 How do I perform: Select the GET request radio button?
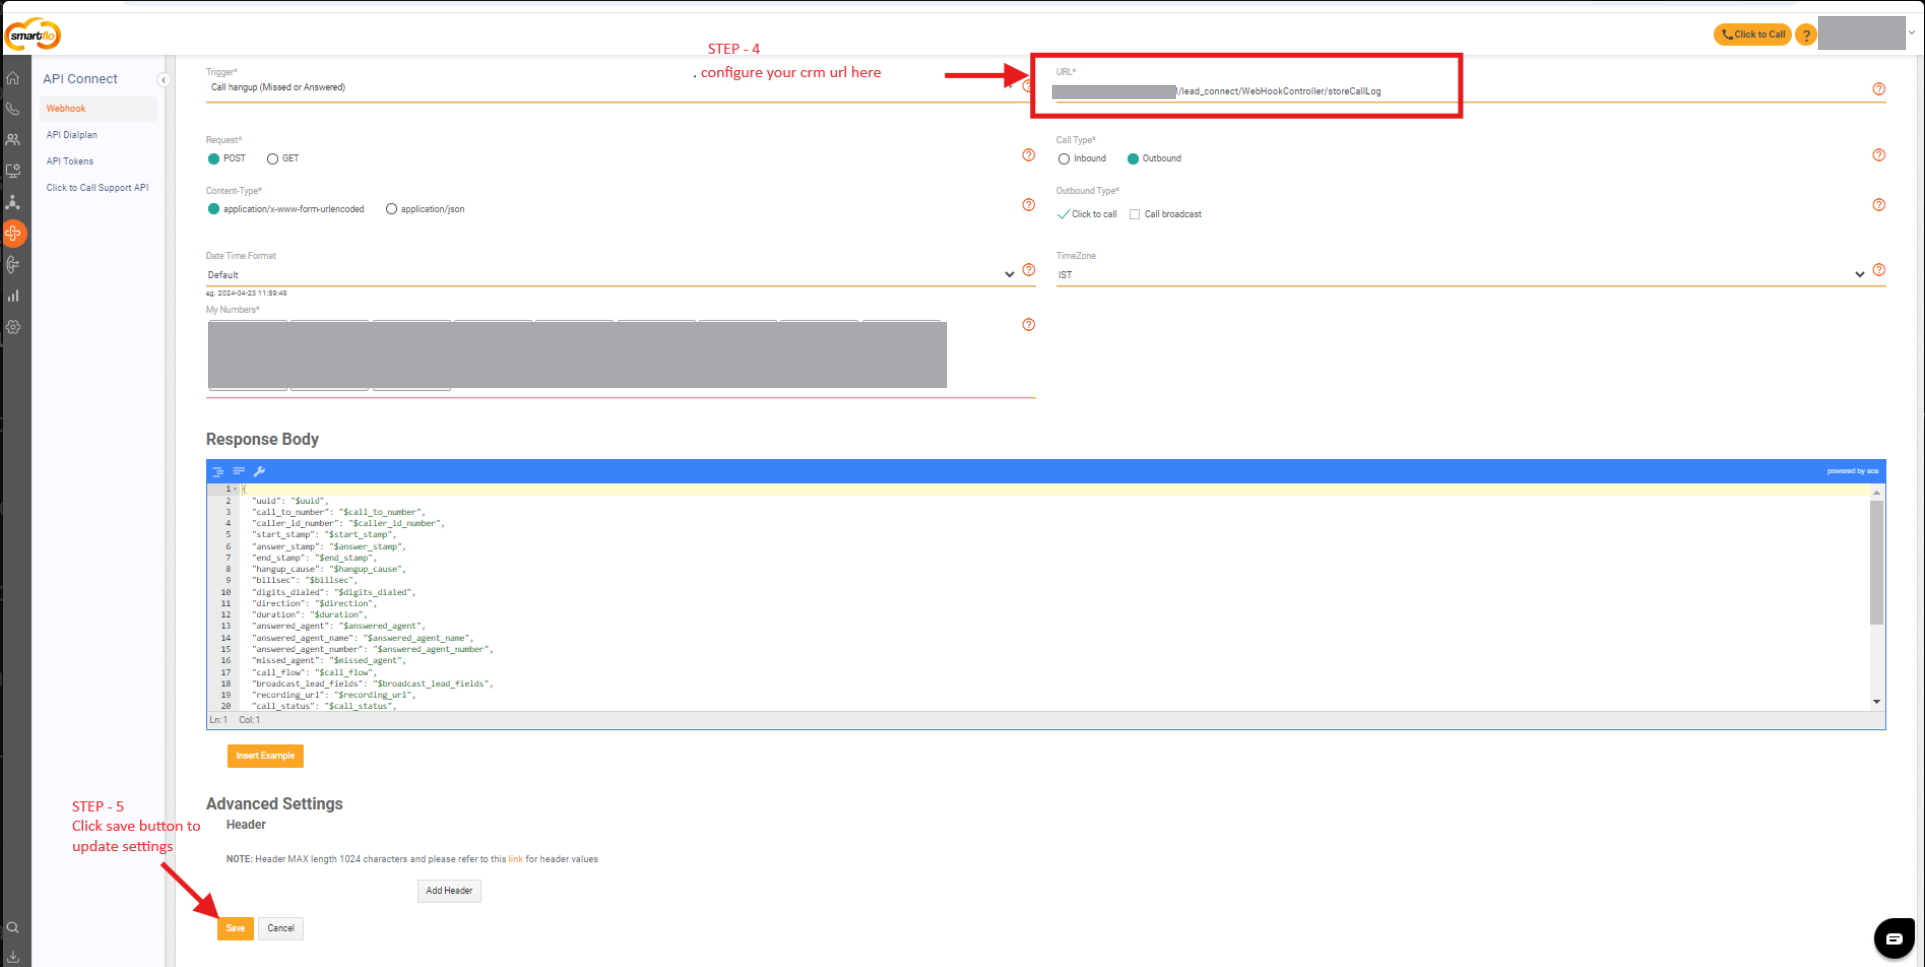pyautogui.click(x=272, y=159)
